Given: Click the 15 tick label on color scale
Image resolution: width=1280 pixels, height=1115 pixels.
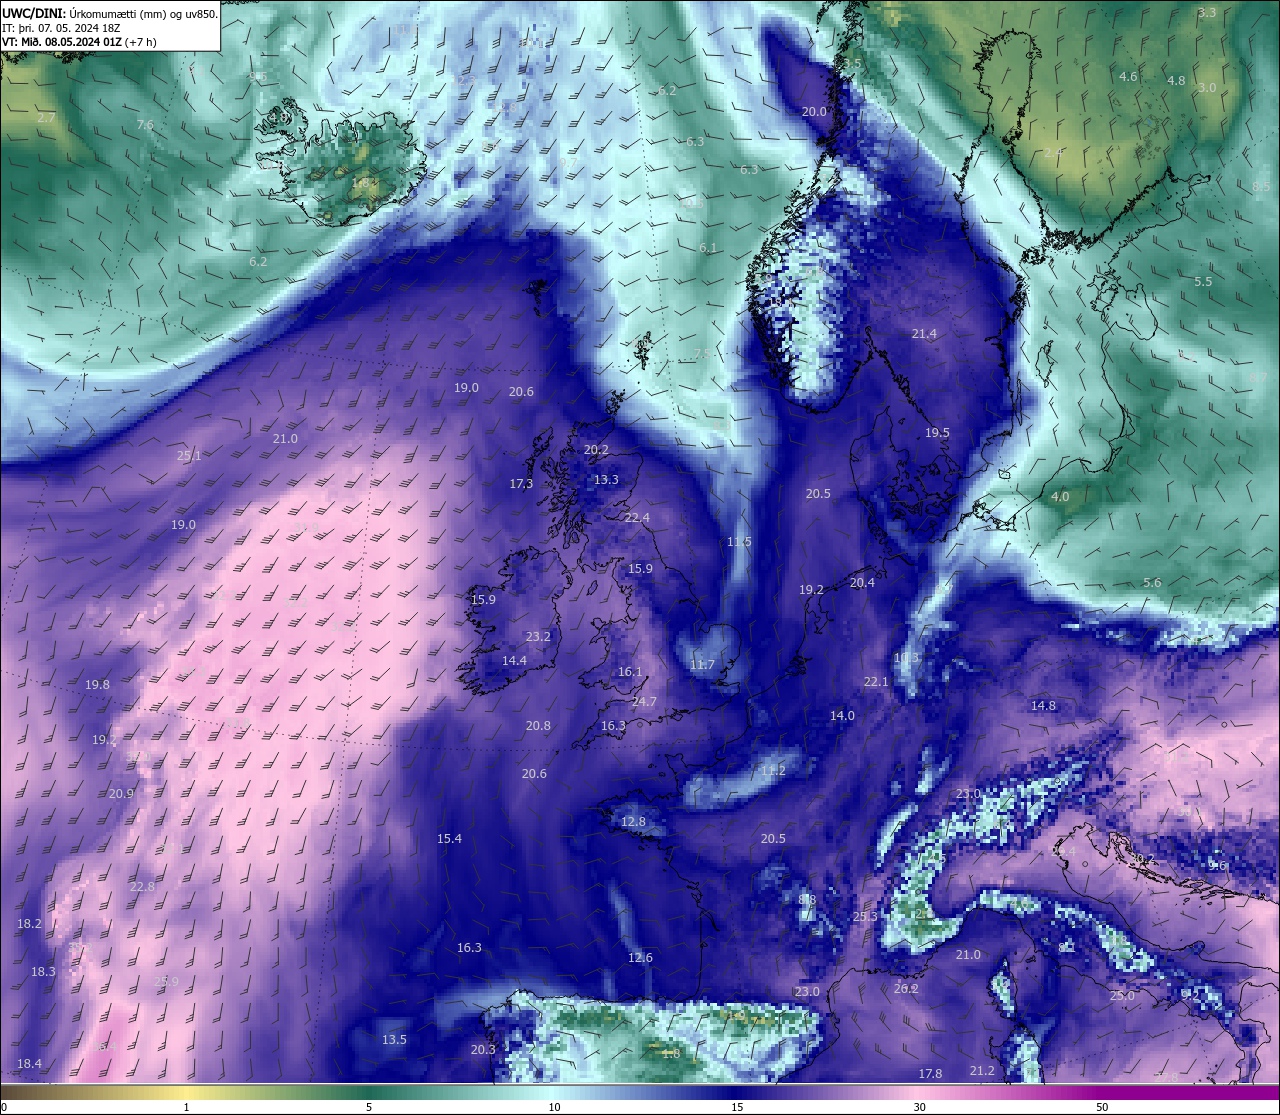Looking at the screenshot, I should pos(737,1107).
